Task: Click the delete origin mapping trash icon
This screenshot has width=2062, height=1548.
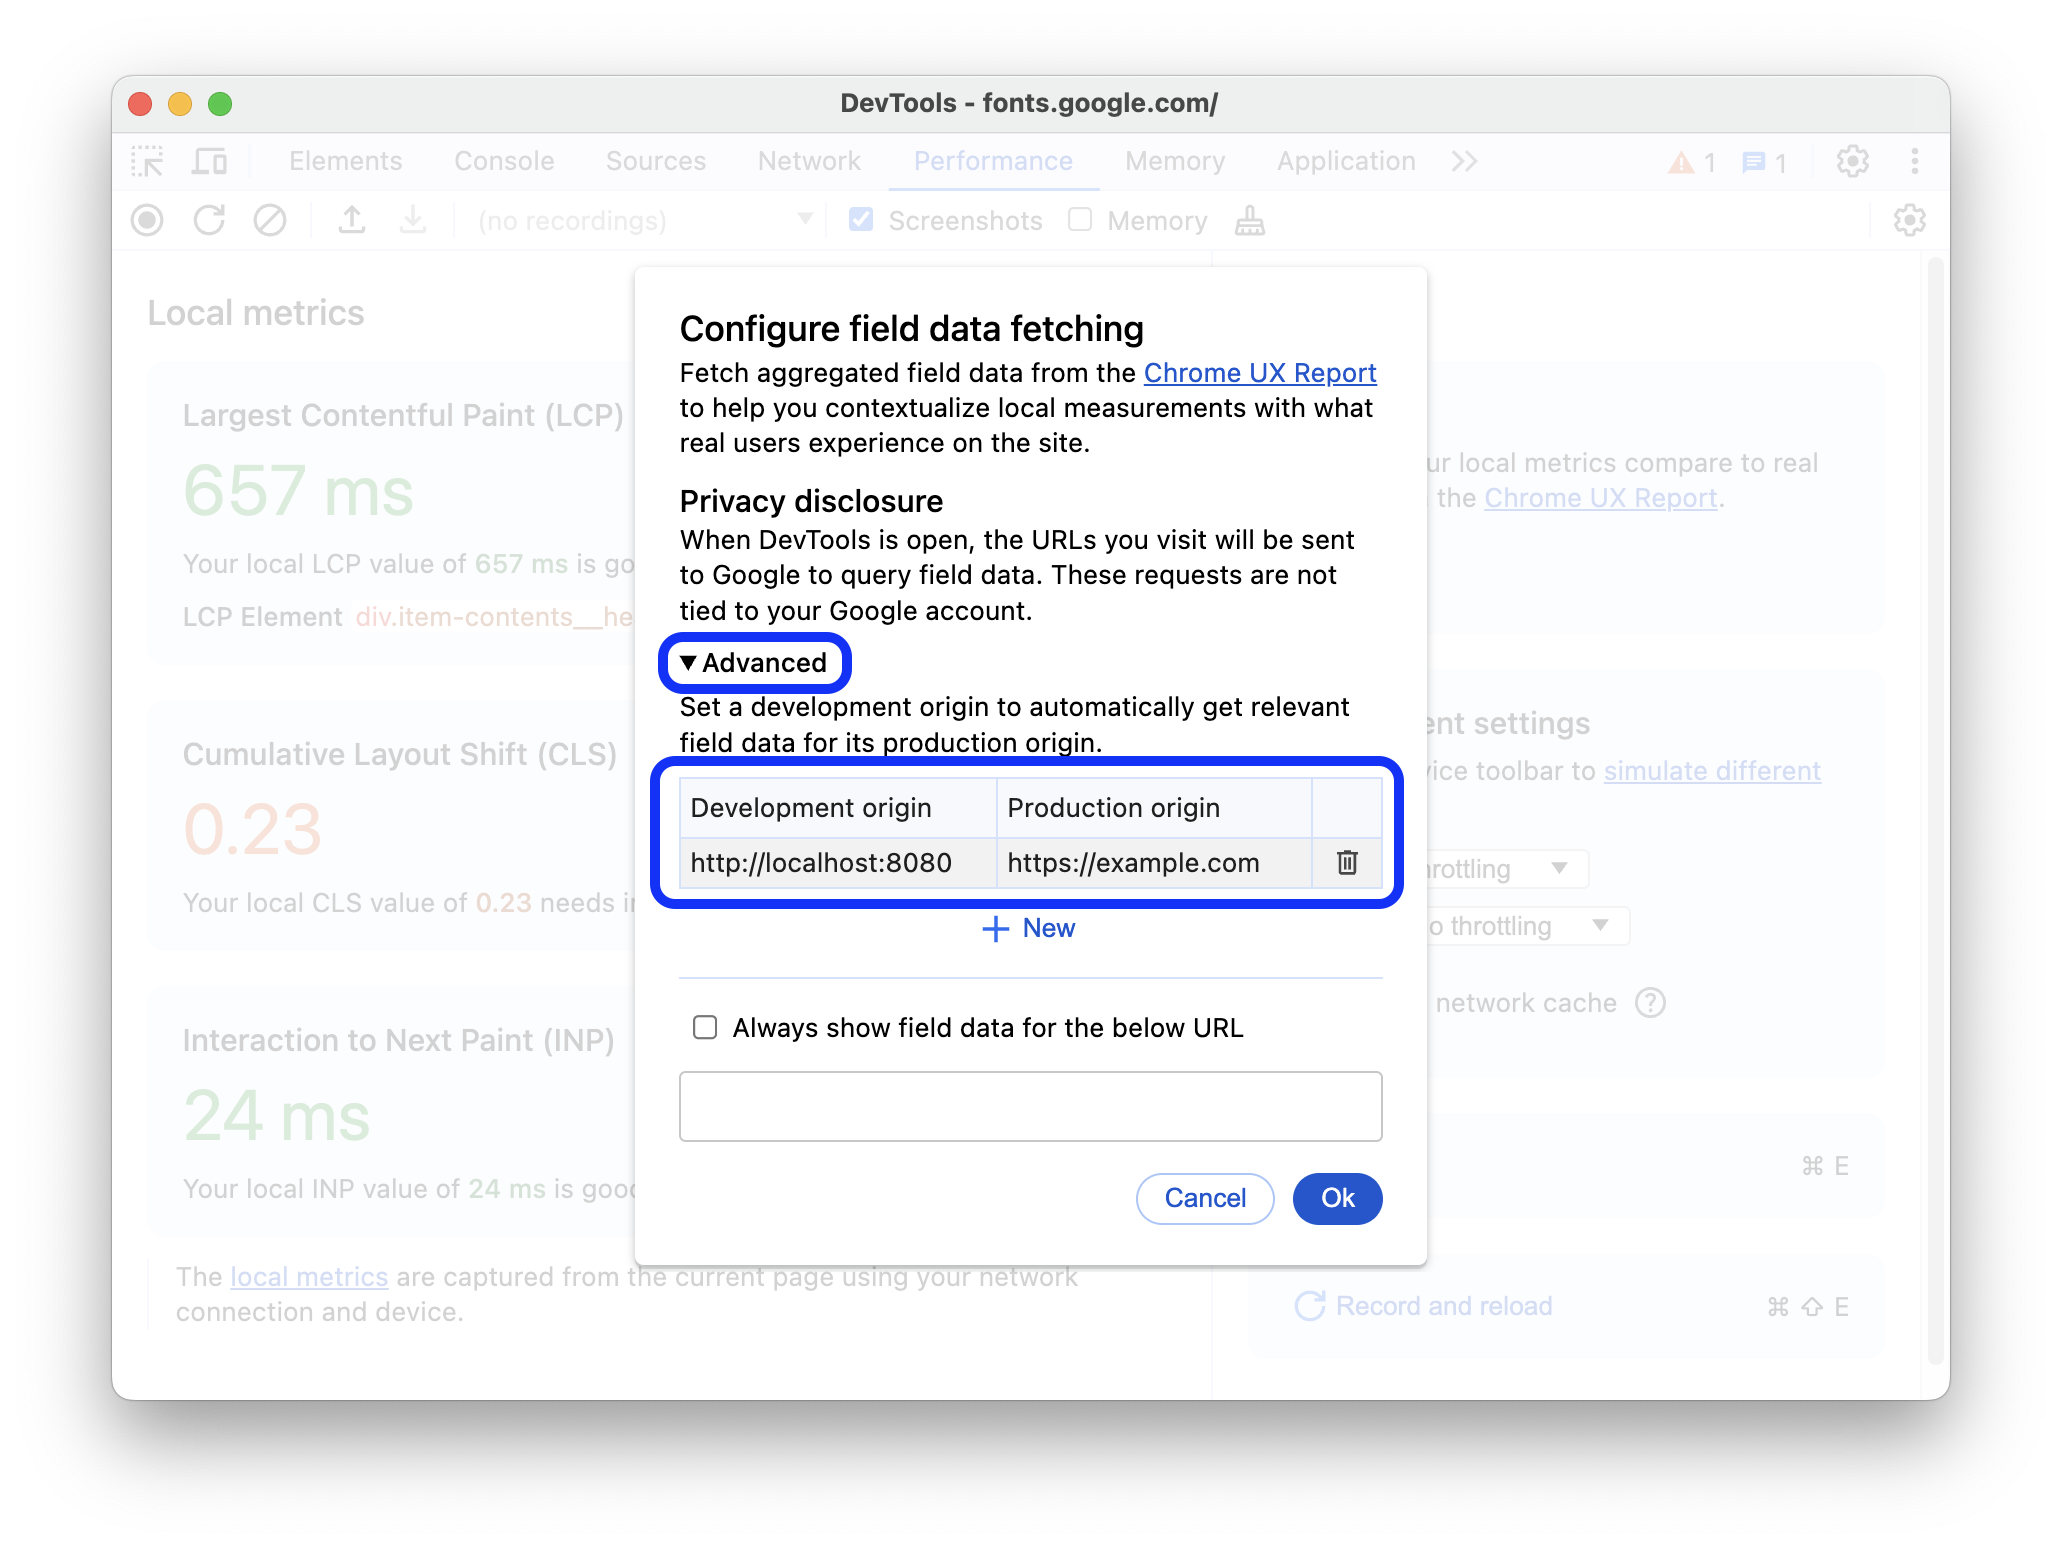Action: click(x=1346, y=862)
